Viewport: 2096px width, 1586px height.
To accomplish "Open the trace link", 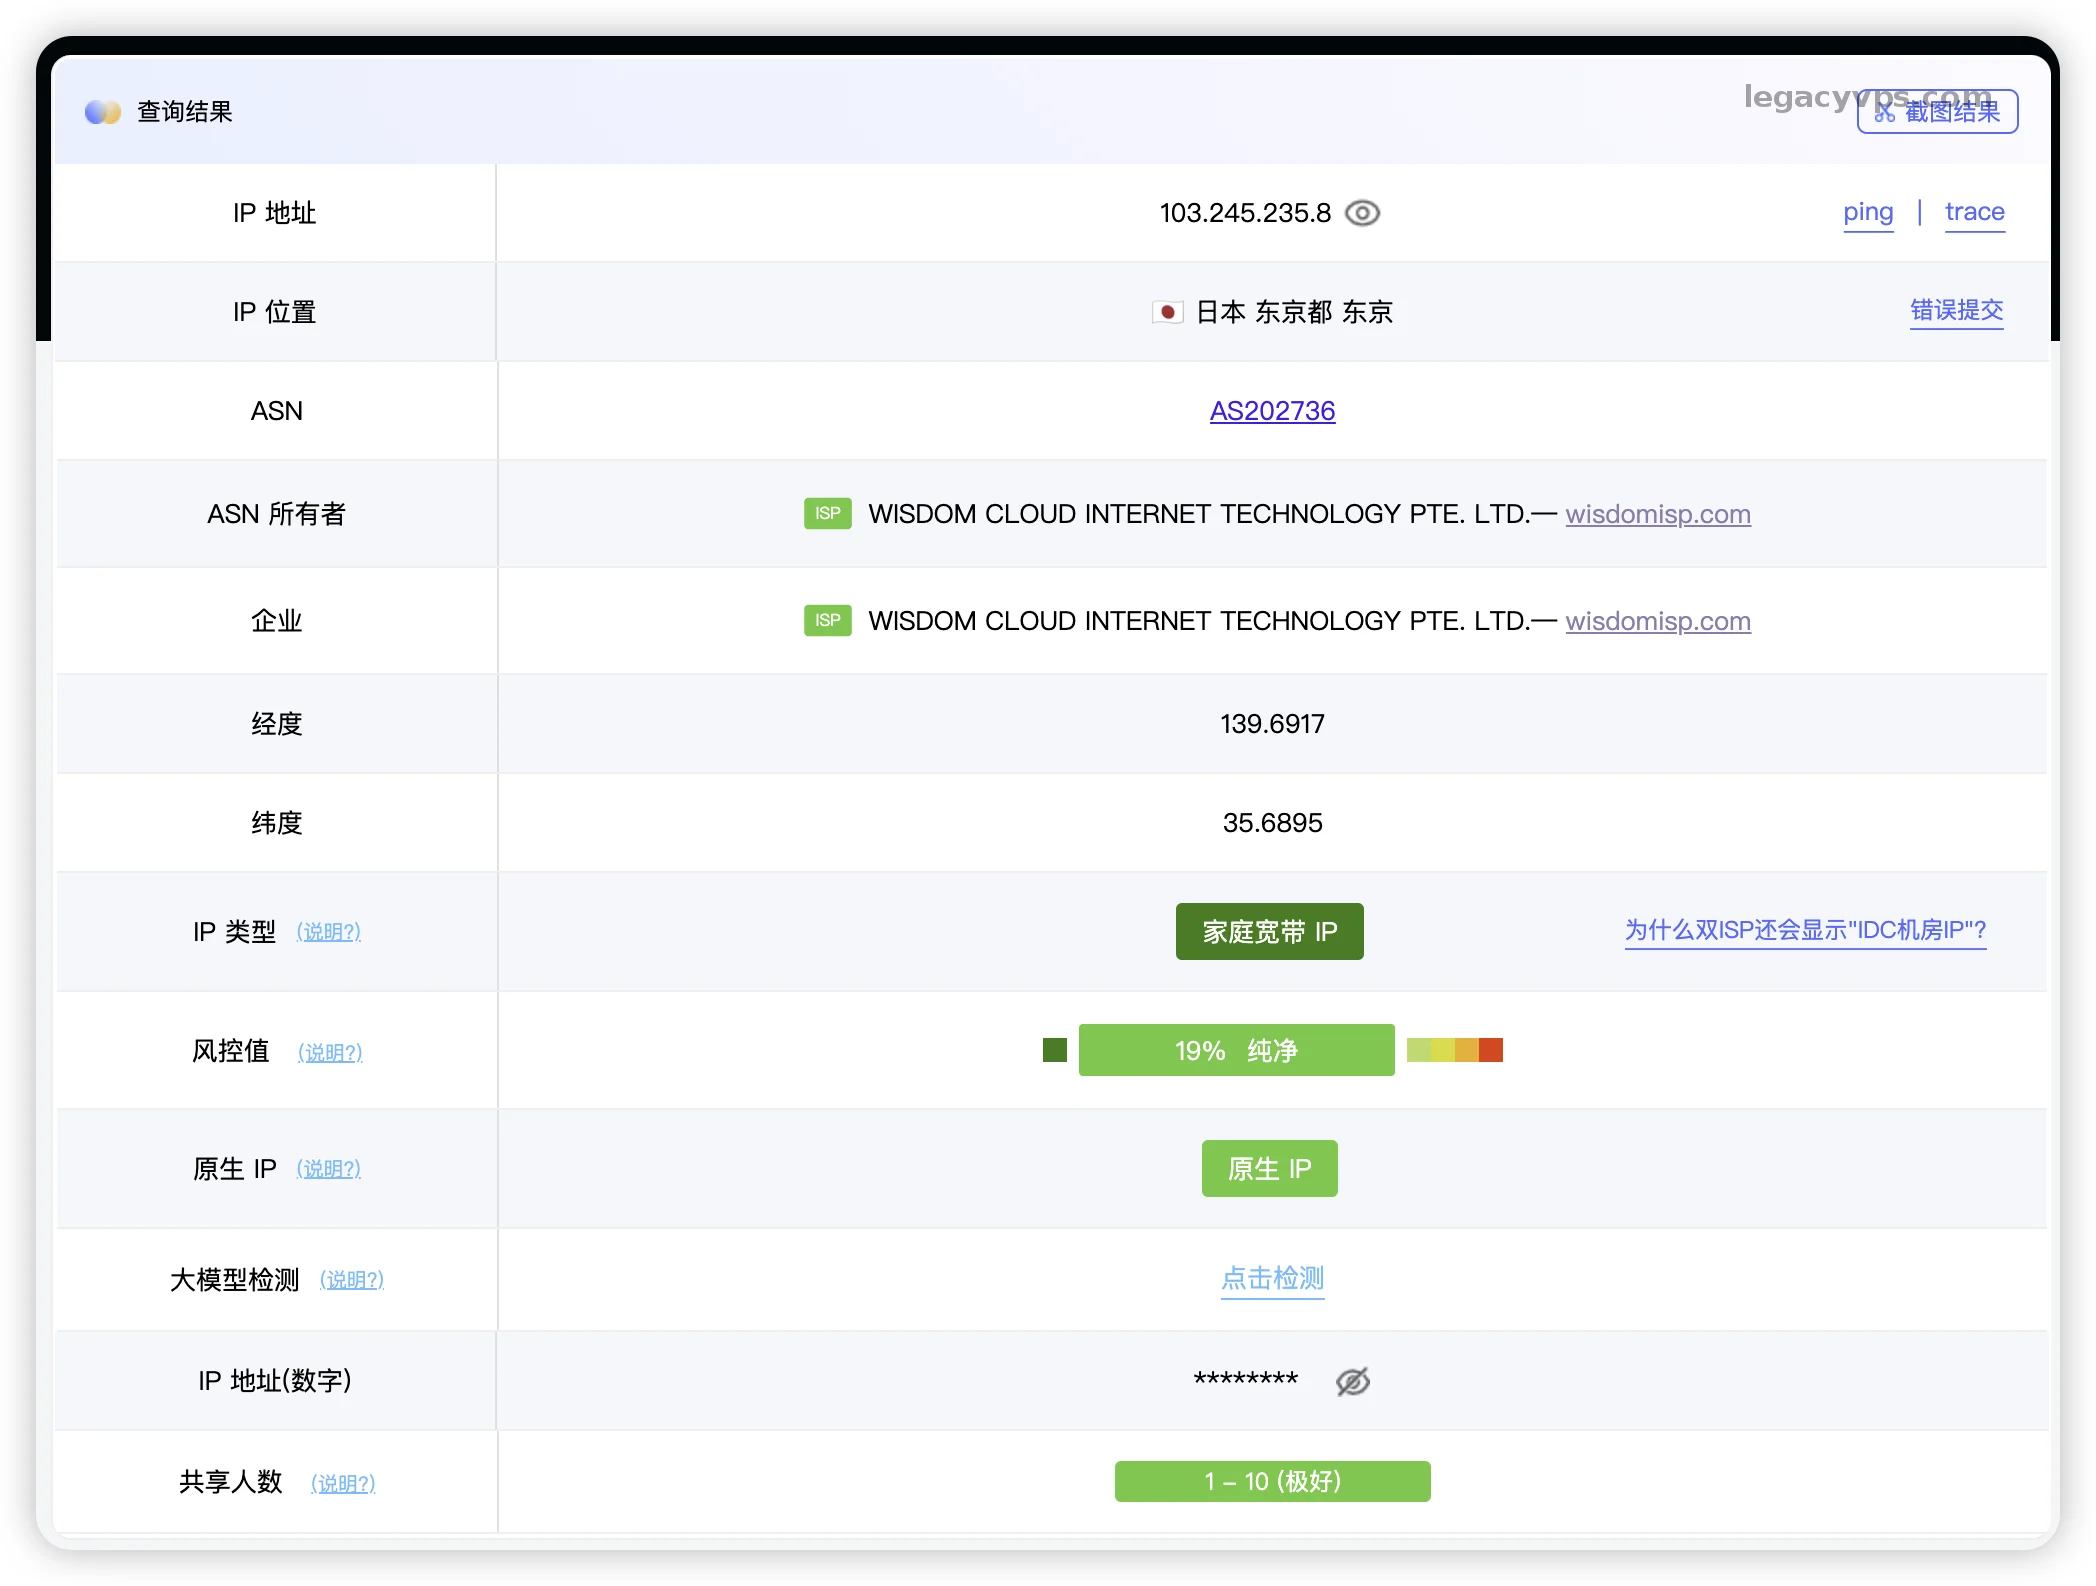I will pos(1974,212).
